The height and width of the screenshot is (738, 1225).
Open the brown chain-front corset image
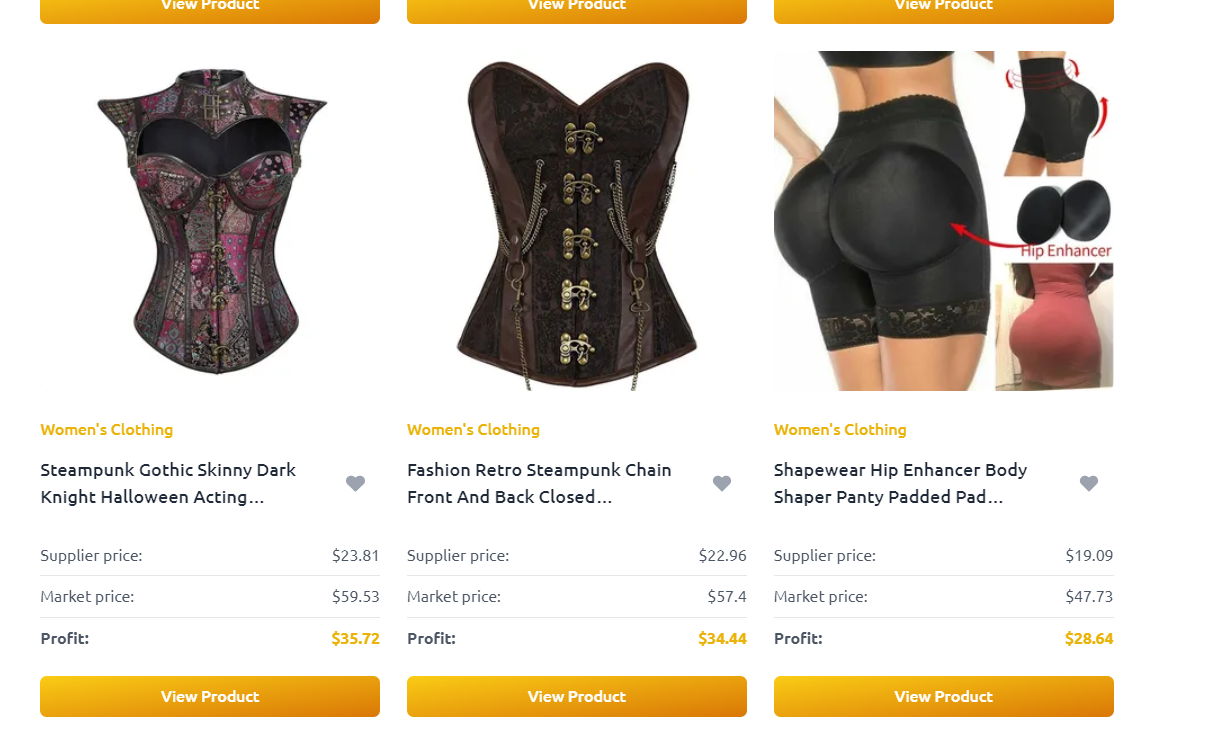(x=577, y=221)
